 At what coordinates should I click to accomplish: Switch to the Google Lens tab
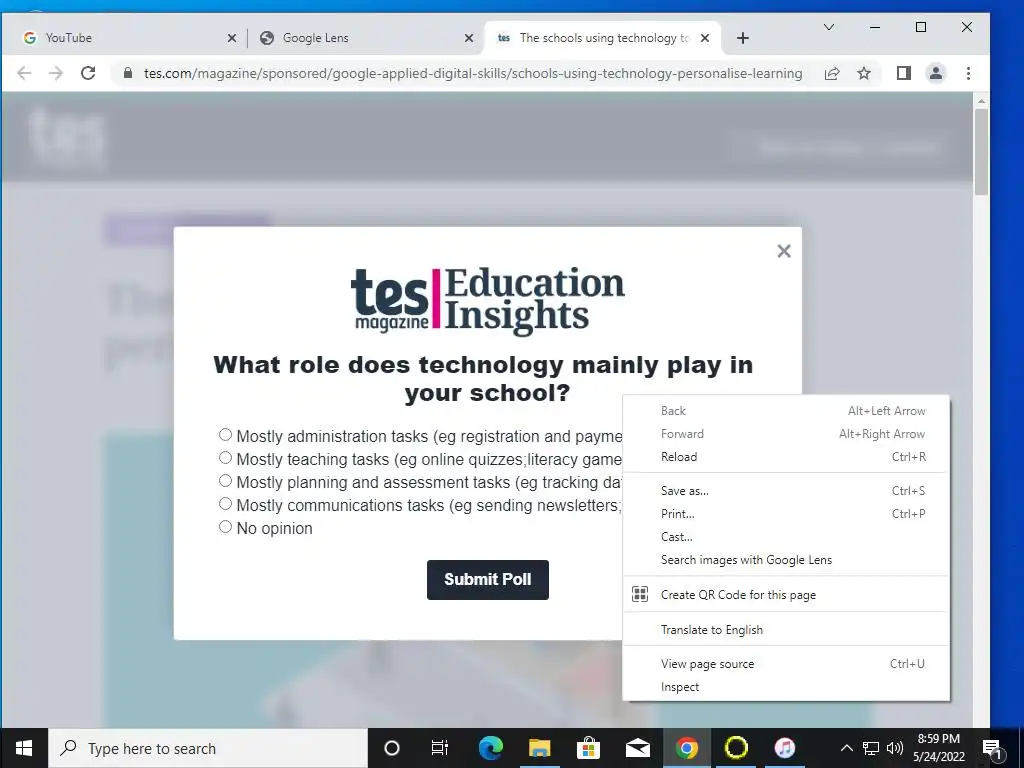(x=366, y=38)
